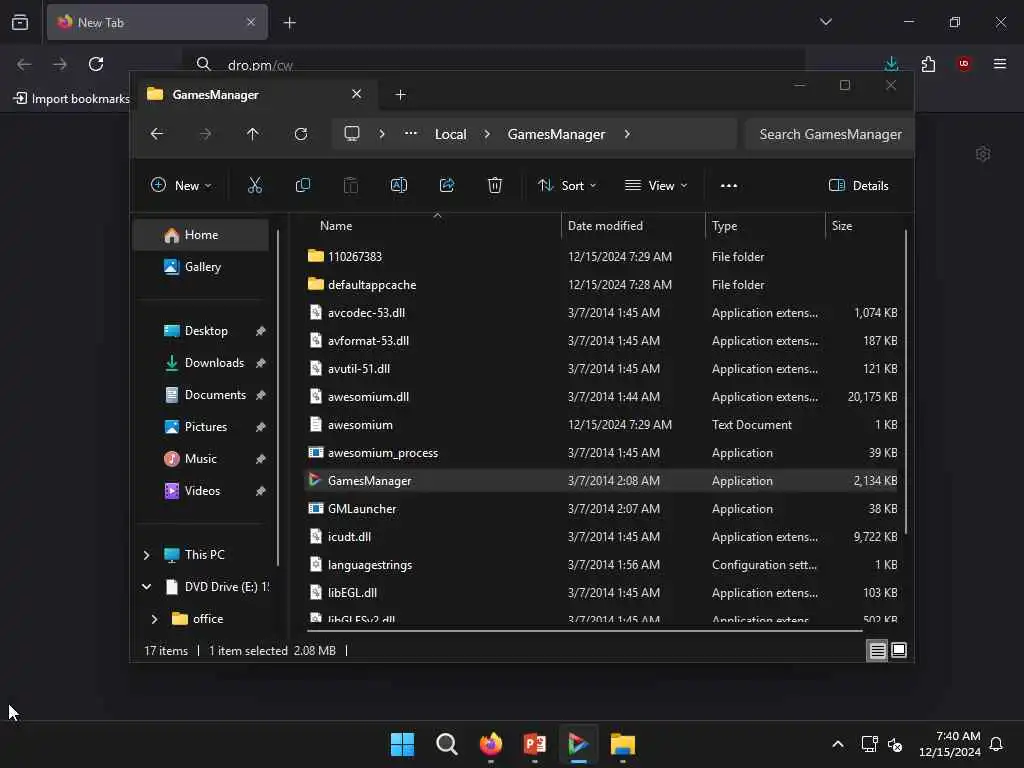Reload the Firefox page
The width and height of the screenshot is (1024, 768).
(96, 64)
